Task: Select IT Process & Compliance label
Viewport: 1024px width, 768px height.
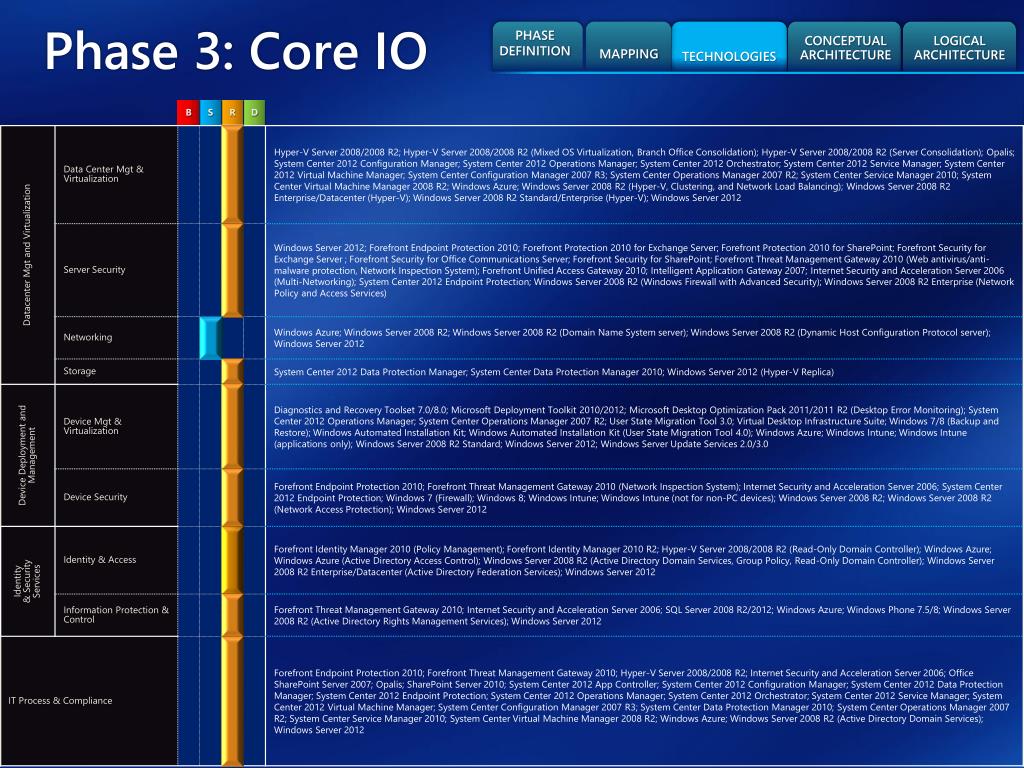Action: 60,701
